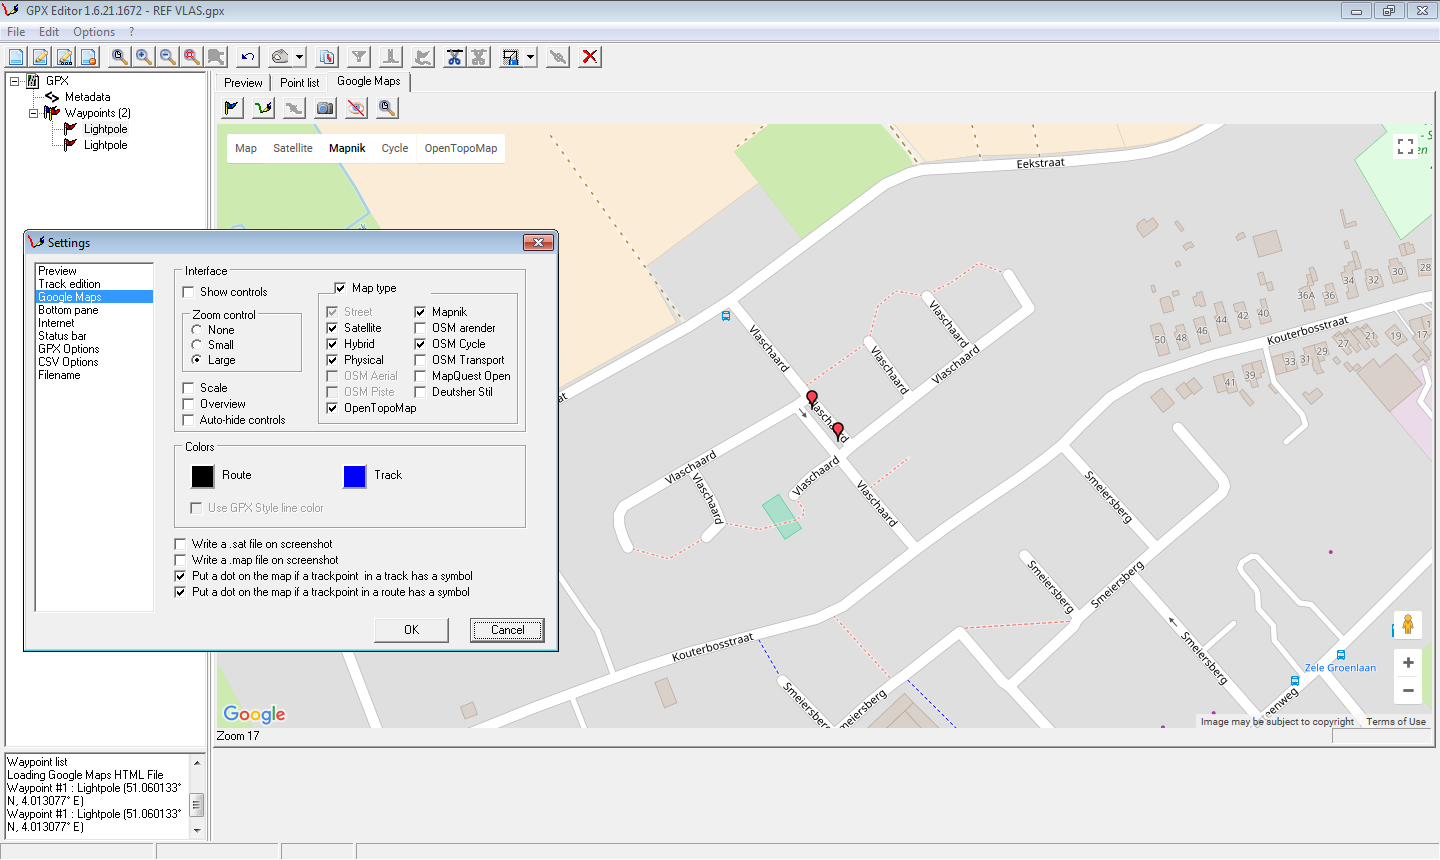
Task: Switch map to OpenTopoMap layer
Action: coord(461,148)
